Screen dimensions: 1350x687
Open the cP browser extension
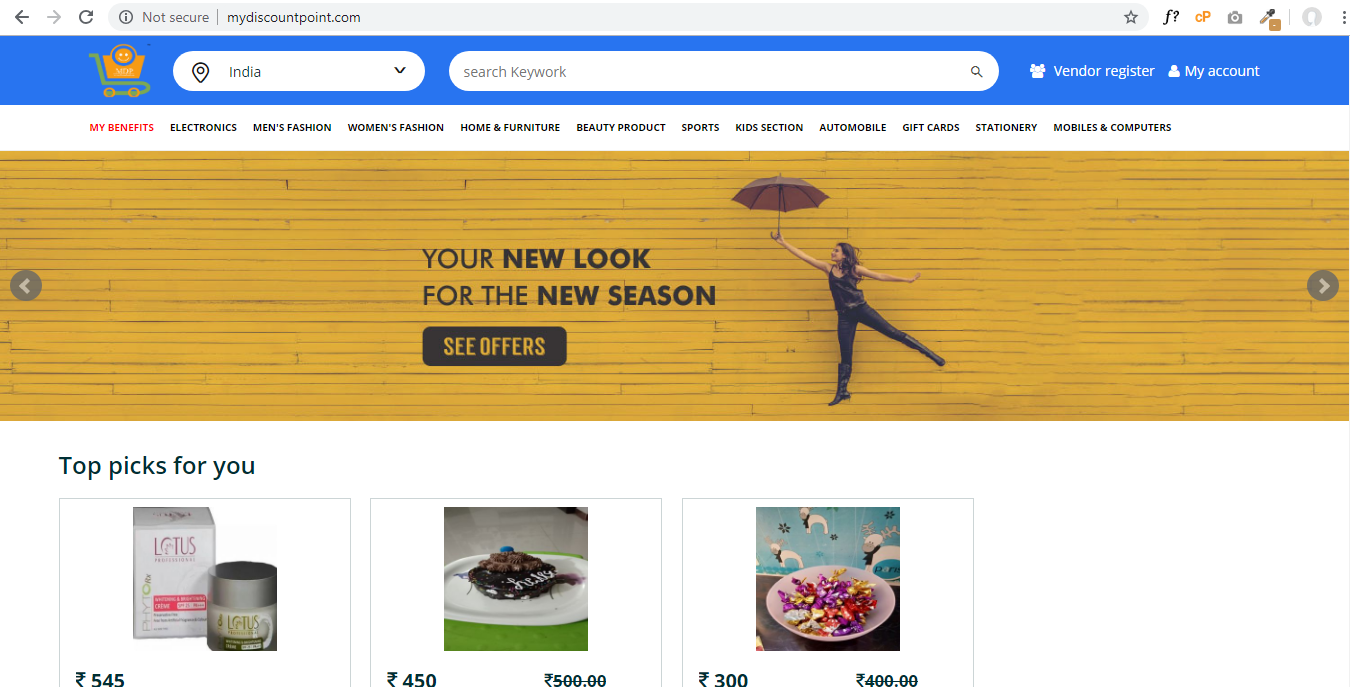(x=1203, y=17)
